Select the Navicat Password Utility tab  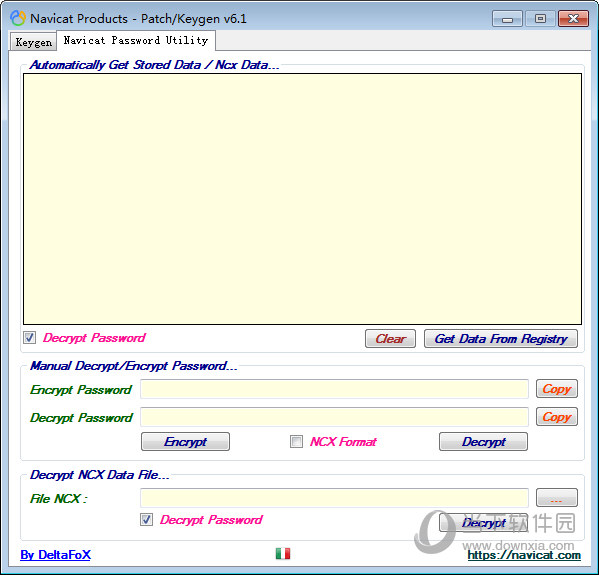pos(136,40)
